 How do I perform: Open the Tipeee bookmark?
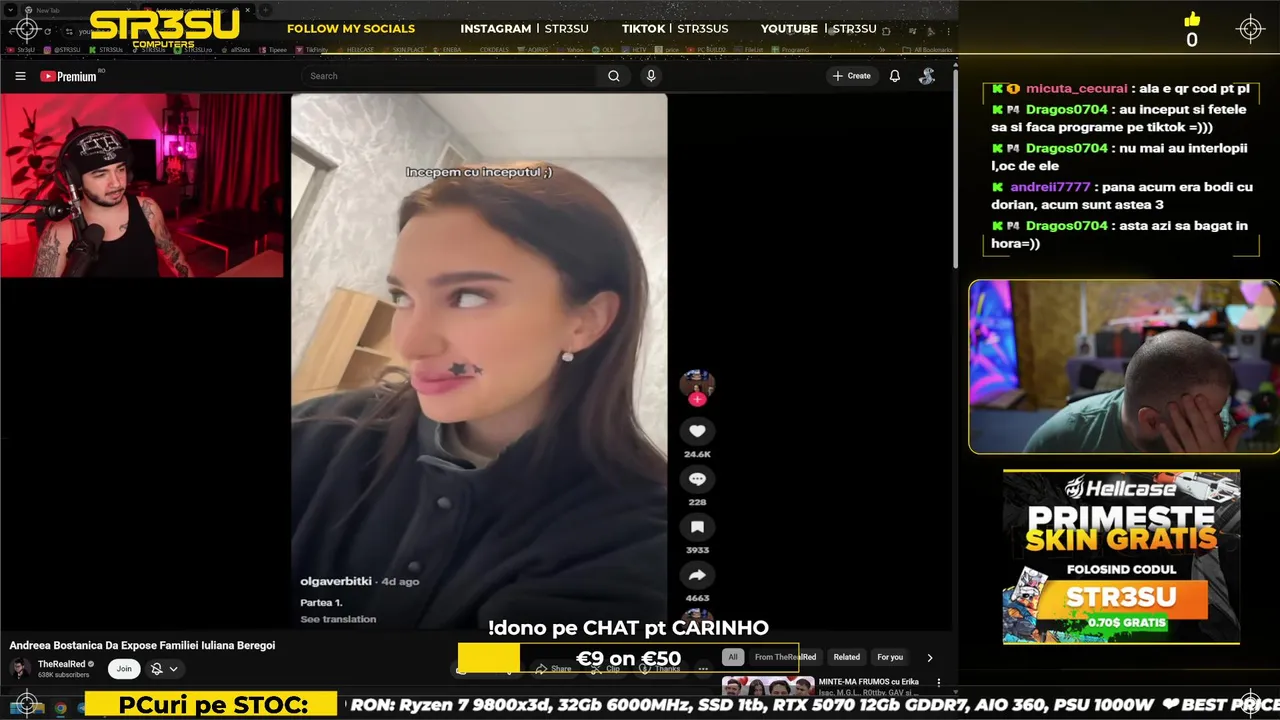point(273,49)
